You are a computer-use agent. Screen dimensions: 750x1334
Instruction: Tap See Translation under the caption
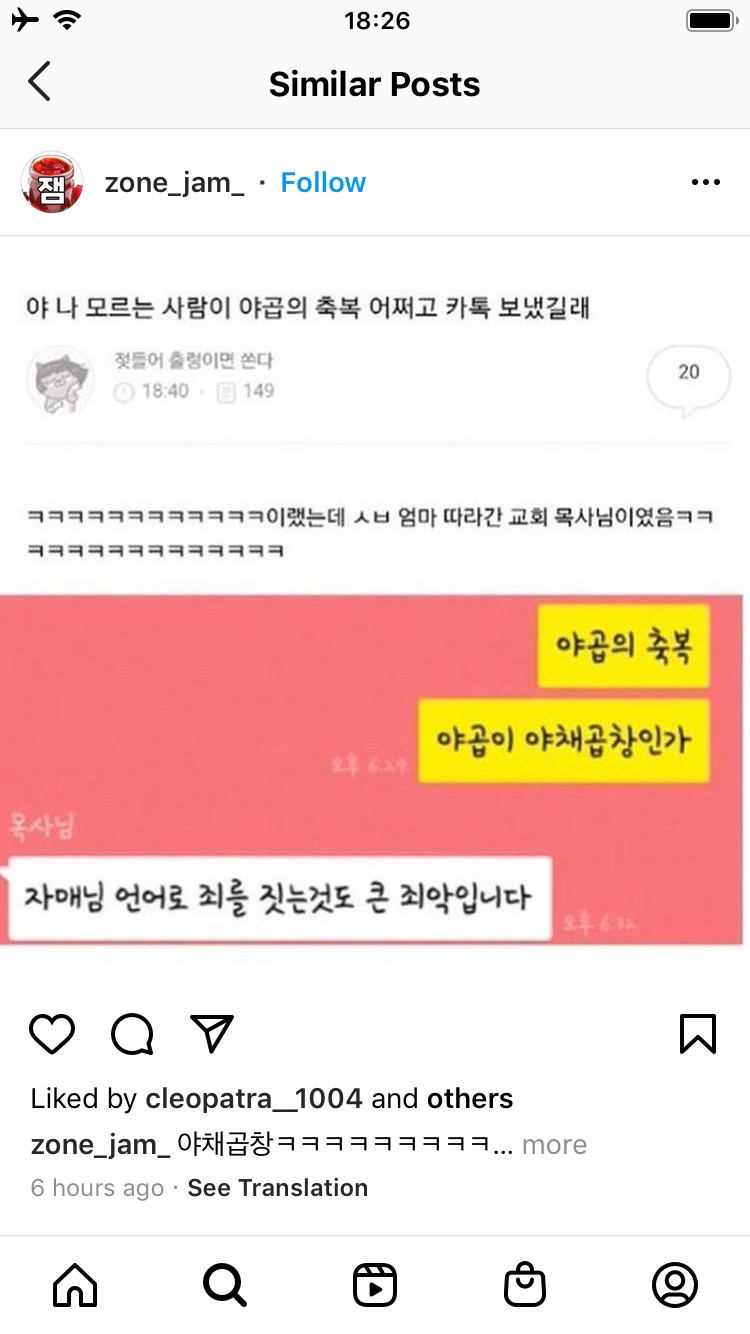coord(278,1188)
